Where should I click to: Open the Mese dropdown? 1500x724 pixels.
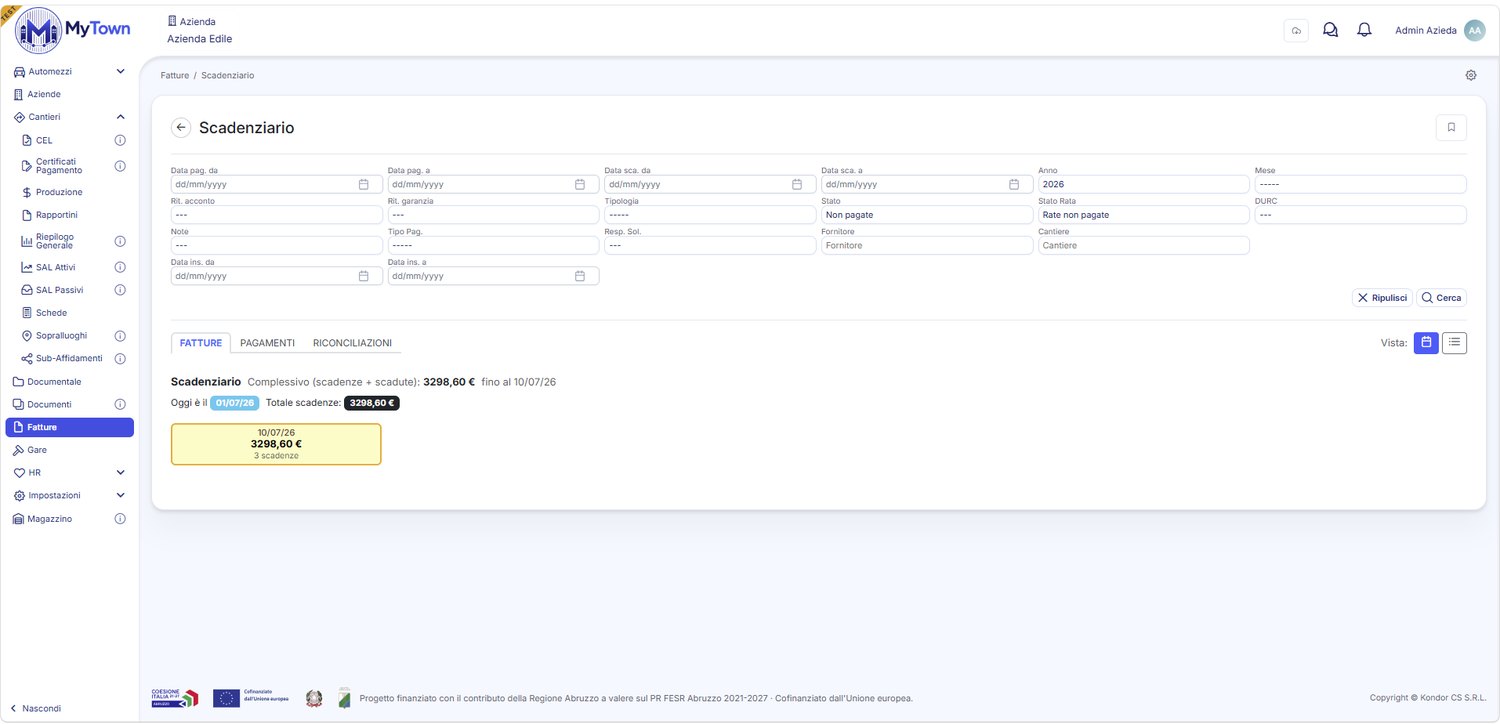1360,184
